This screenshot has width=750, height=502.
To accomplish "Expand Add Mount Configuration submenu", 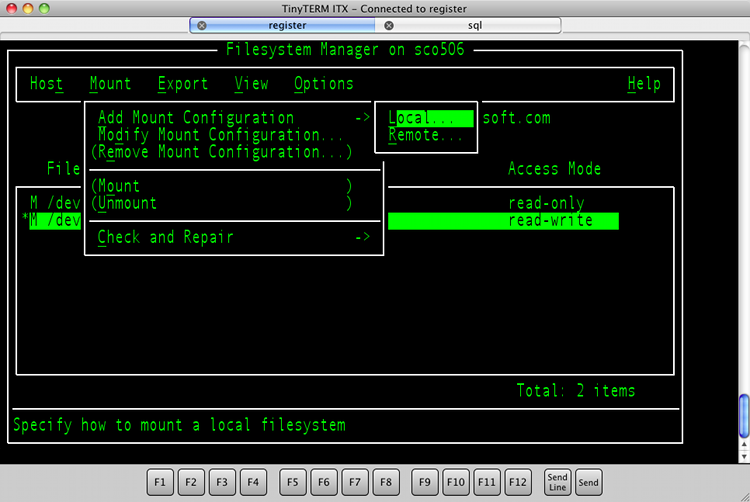I will [196, 118].
